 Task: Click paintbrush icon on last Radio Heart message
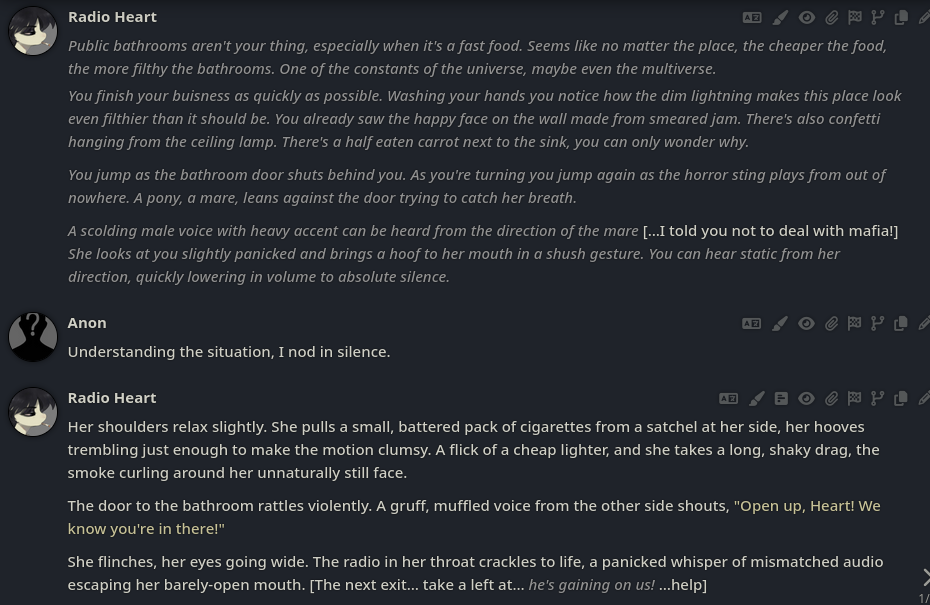point(757,399)
